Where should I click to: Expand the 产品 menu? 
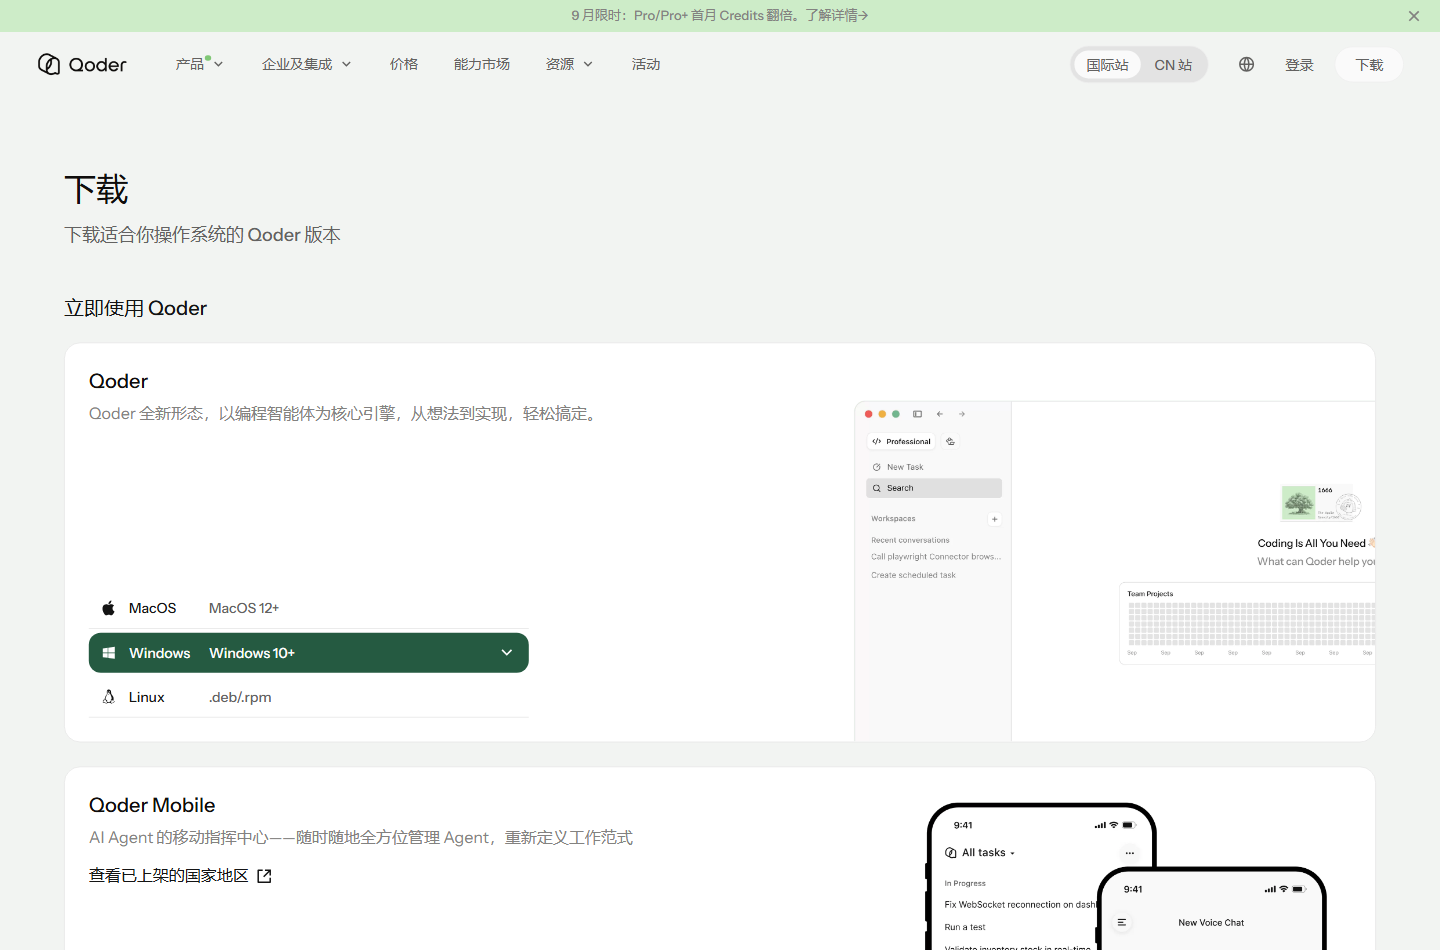tap(199, 64)
